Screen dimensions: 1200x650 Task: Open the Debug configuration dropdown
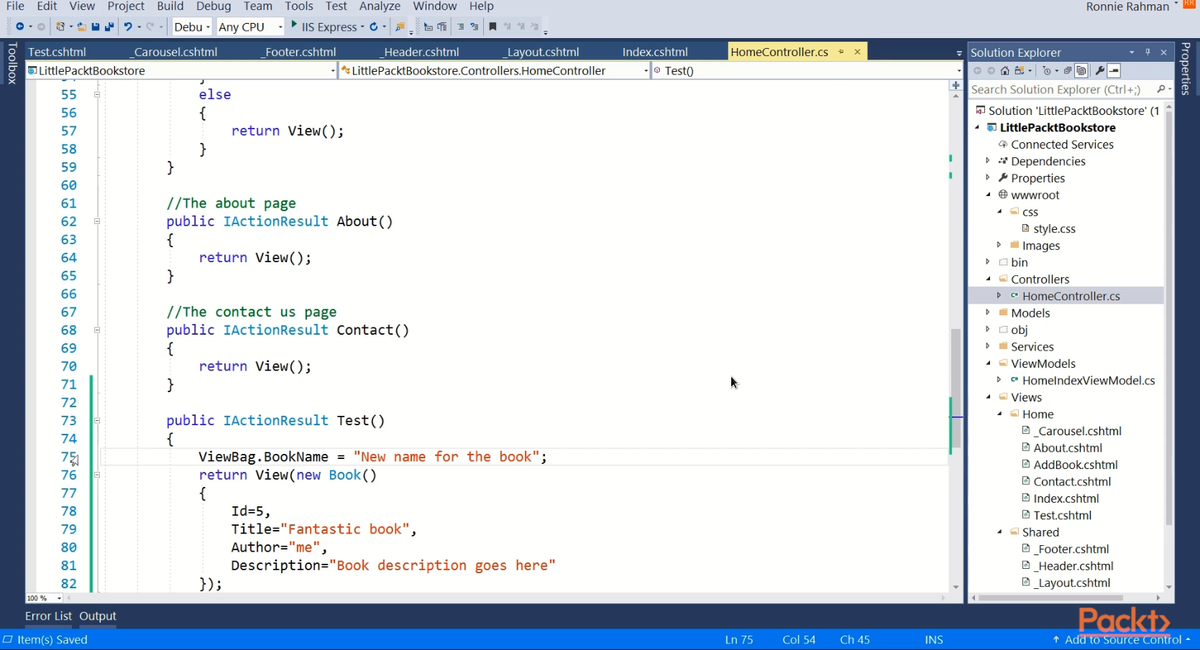click(192, 26)
